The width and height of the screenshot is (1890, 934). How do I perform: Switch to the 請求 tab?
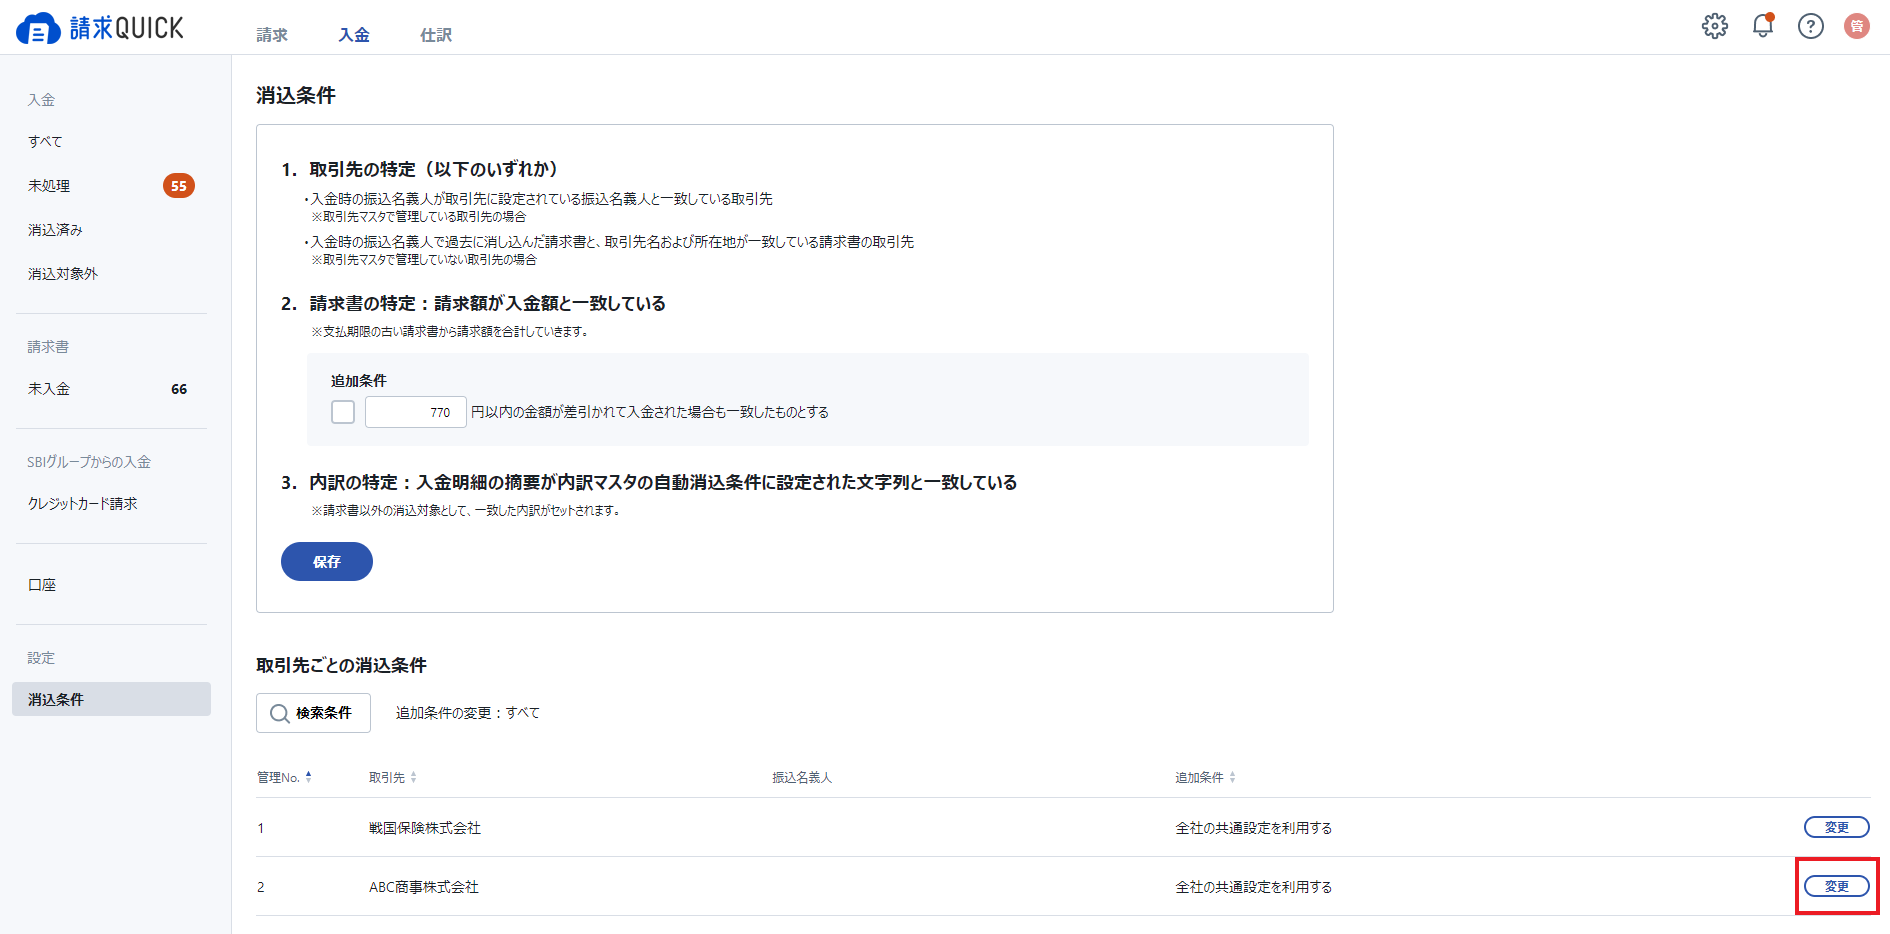(272, 35)
